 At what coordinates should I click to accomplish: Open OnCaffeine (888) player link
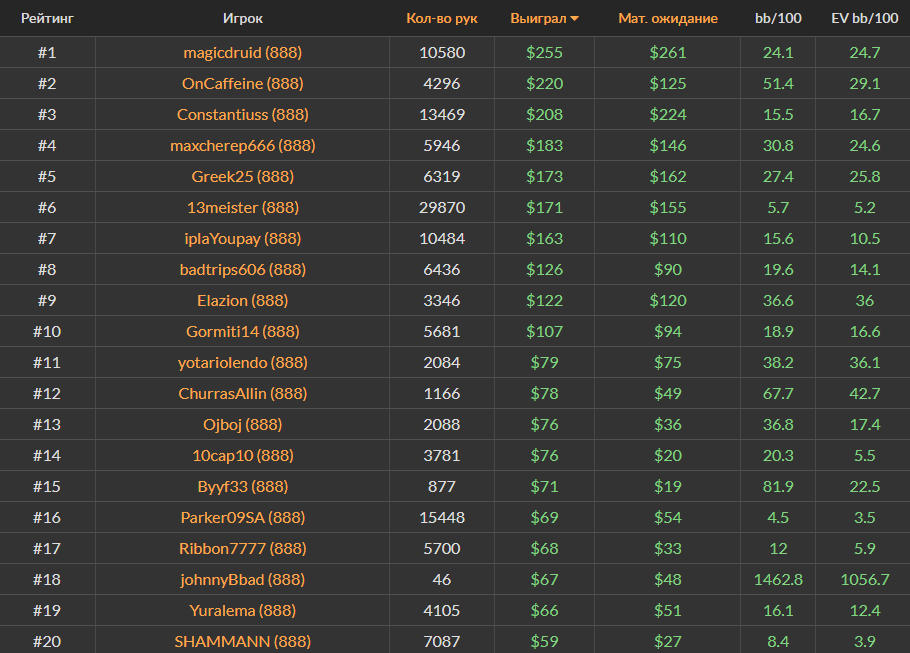click(x=243, y=83)
